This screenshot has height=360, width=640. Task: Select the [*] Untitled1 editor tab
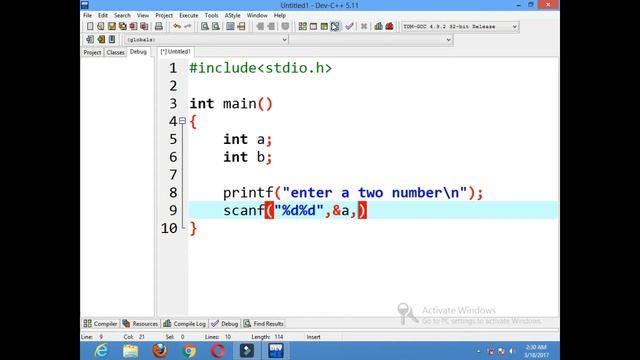[176, 52]
